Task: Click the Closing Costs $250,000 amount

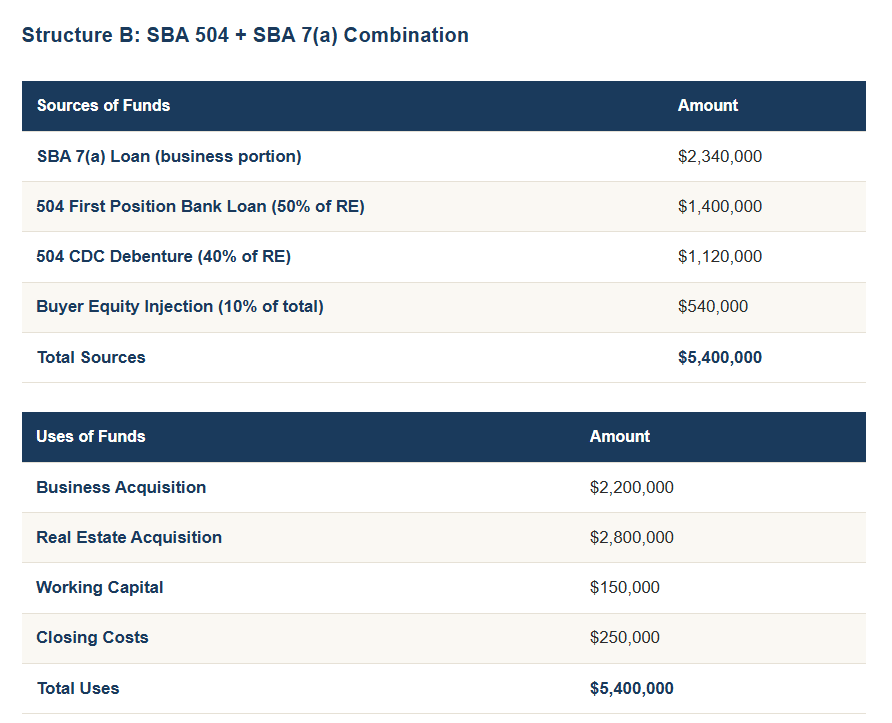Action: (625, 637)
